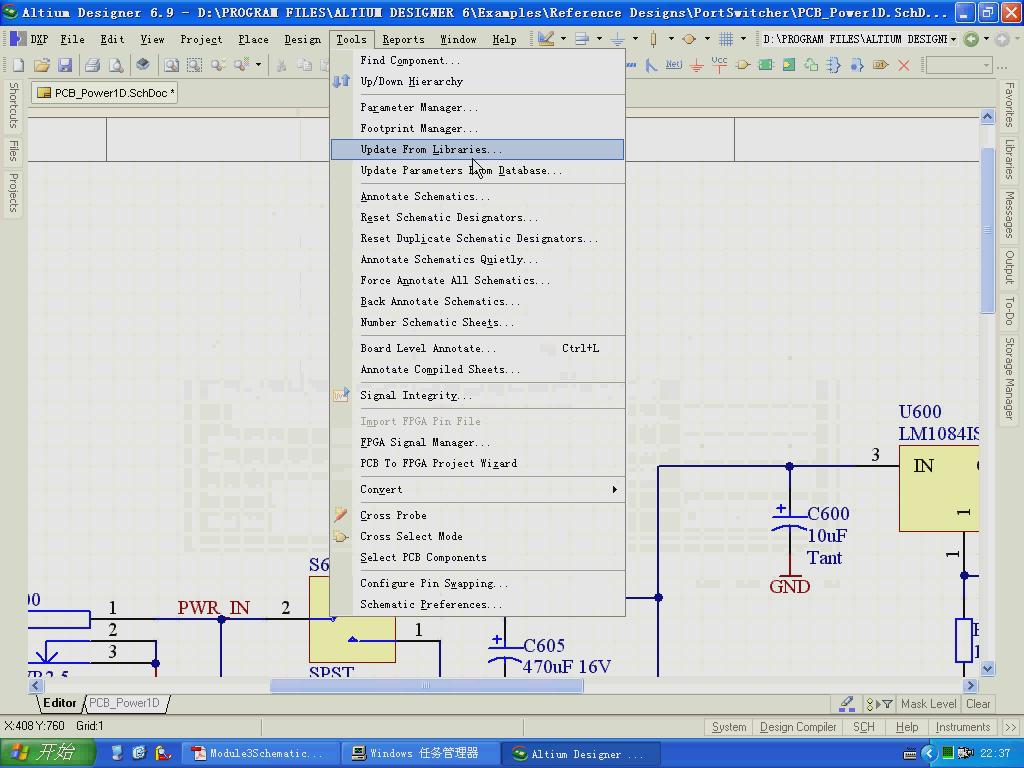Click the Place Net Label icon
Screen dimensions: 1024x768
[x=674, y=65]
